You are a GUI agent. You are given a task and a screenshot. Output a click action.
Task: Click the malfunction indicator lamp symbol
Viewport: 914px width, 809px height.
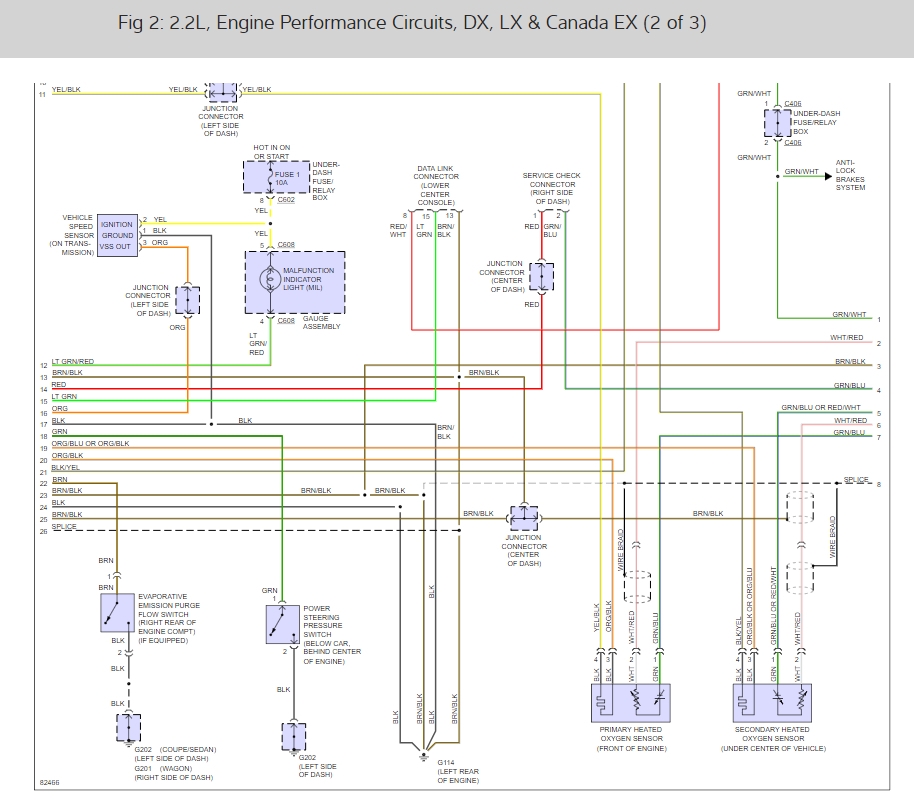[270, 279]
